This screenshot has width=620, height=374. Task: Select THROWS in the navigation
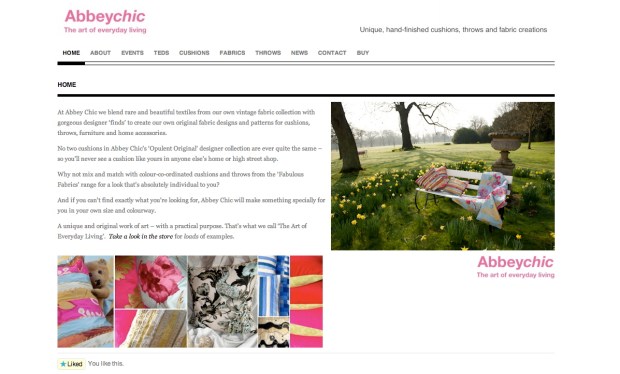tap(268, 53)
